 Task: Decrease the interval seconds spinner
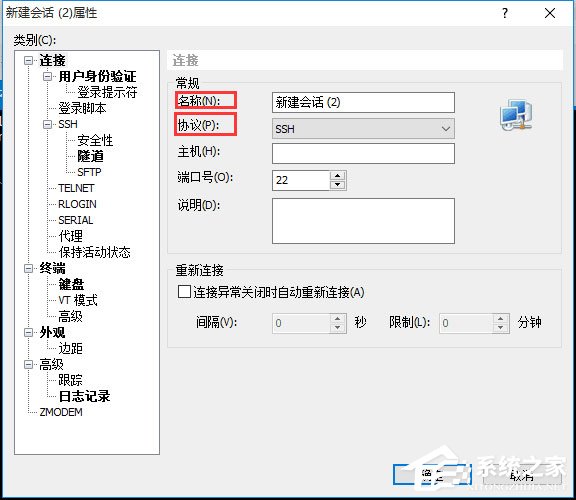[x=338, y=328]
